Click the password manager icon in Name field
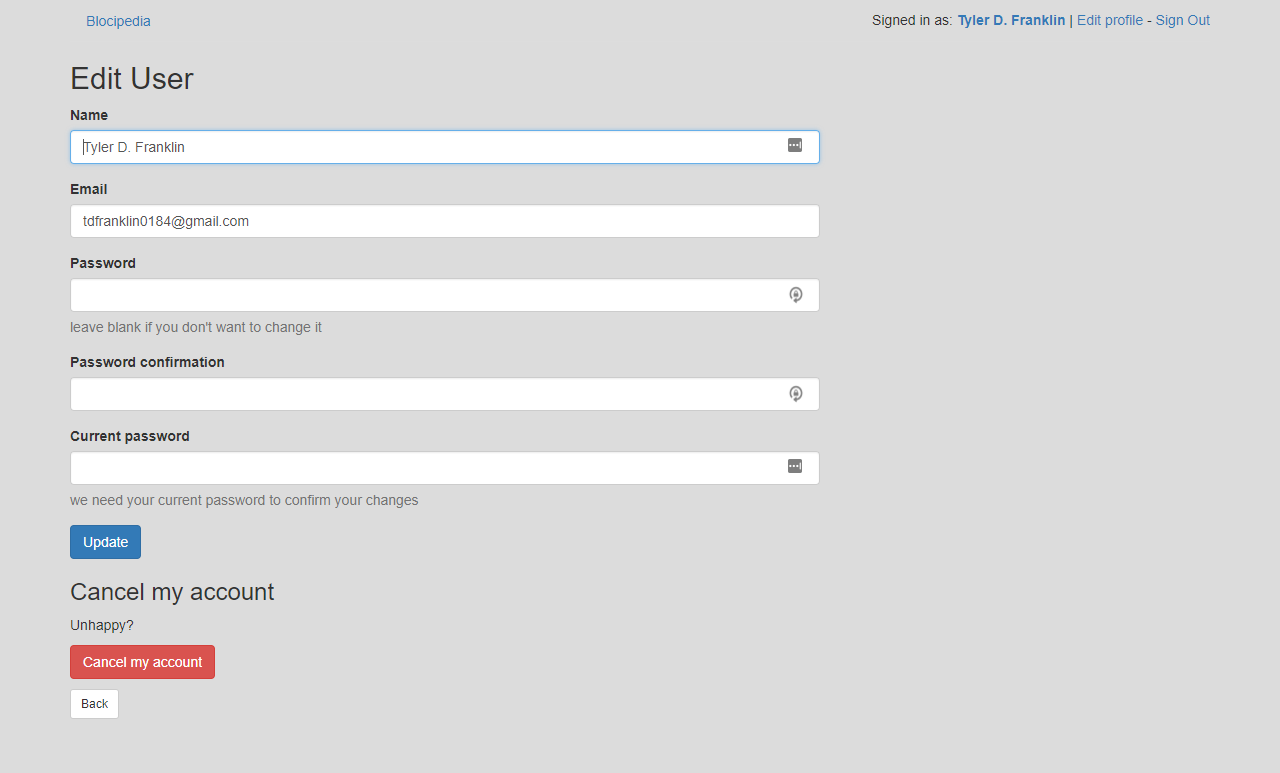This screenshot has width=1280, height=773. 795,146
